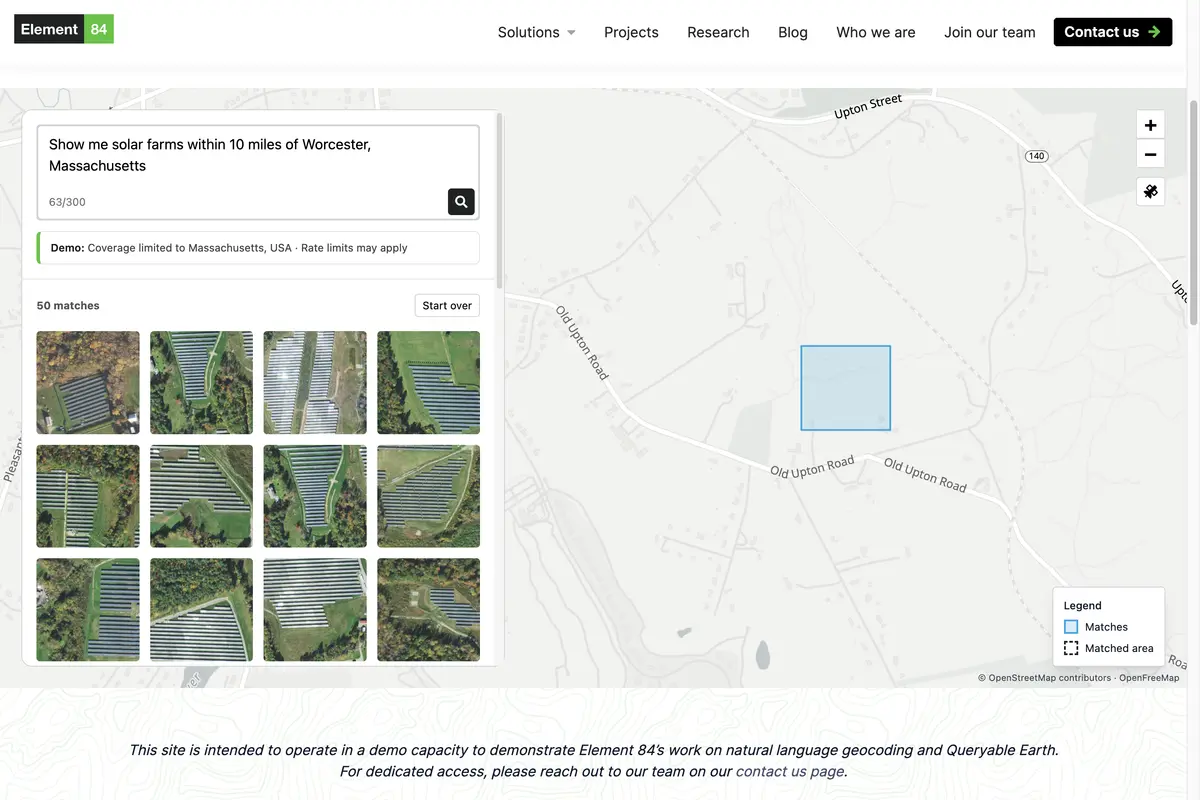Click the Element 84 logo
Viewport: 1200px width, 800px height.
[x=64, y=30]
